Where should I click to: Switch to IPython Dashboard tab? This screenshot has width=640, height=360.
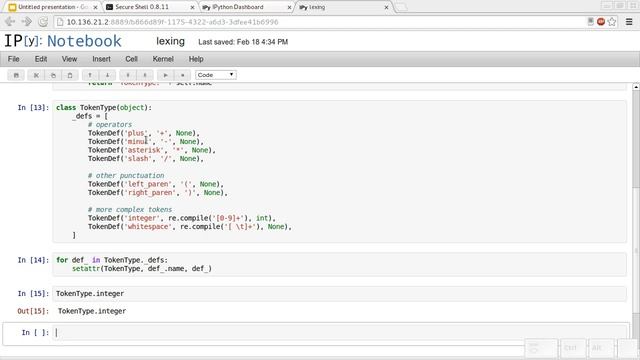(x=247, y=7)
